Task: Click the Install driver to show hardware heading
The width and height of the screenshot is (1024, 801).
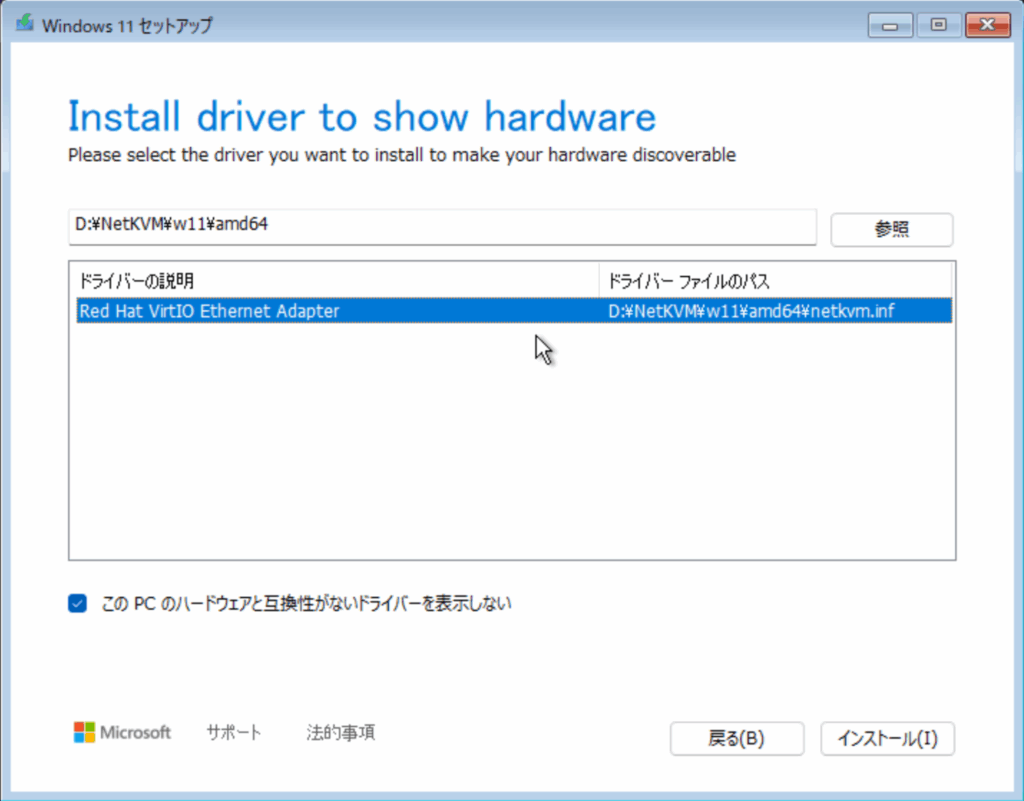Action: (x=361, y=117)
